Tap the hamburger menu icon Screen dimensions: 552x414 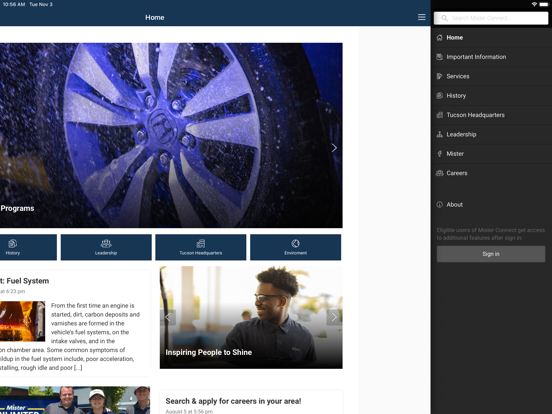coord(421,17)
